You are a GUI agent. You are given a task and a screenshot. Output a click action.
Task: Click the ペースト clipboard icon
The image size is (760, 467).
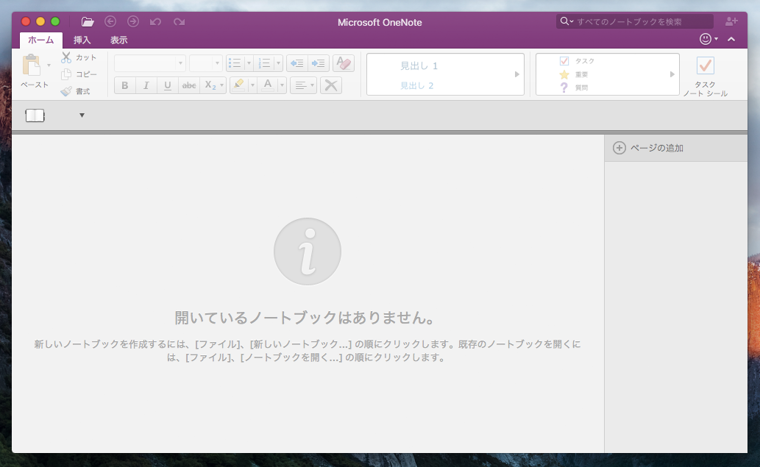(32, 65)
